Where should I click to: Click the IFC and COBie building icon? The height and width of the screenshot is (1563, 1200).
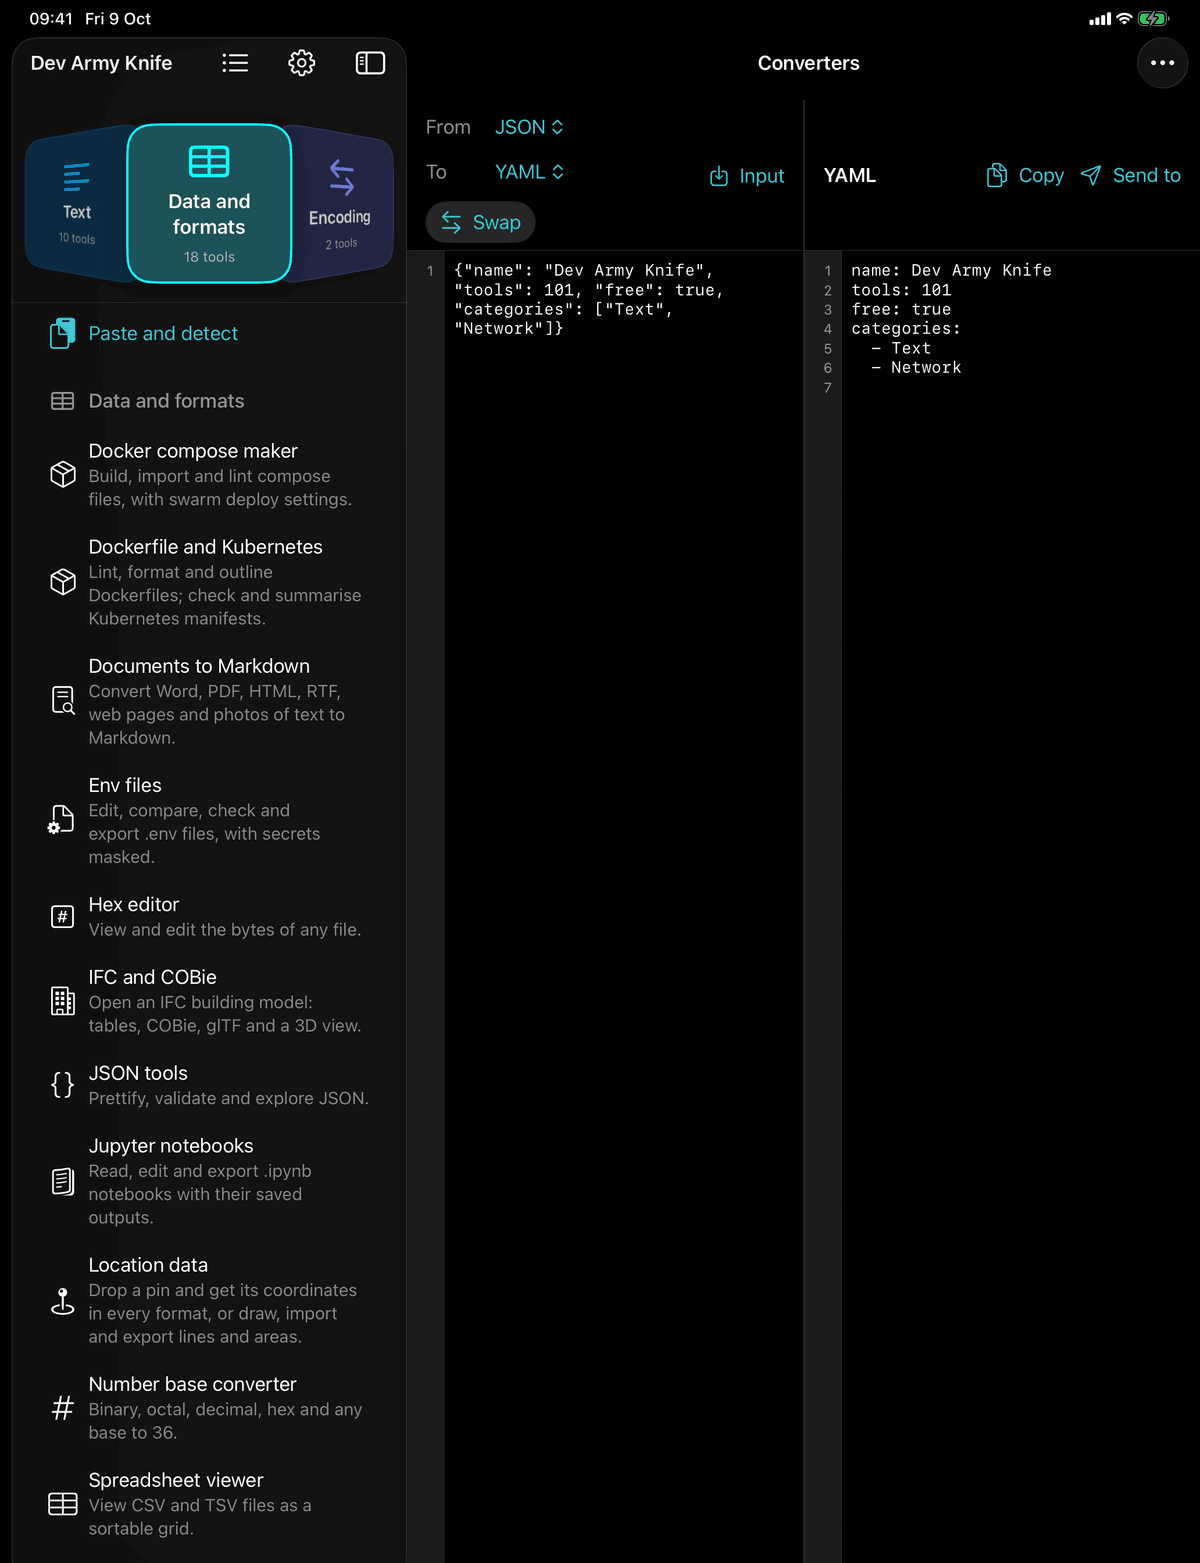coord(62,1001)
